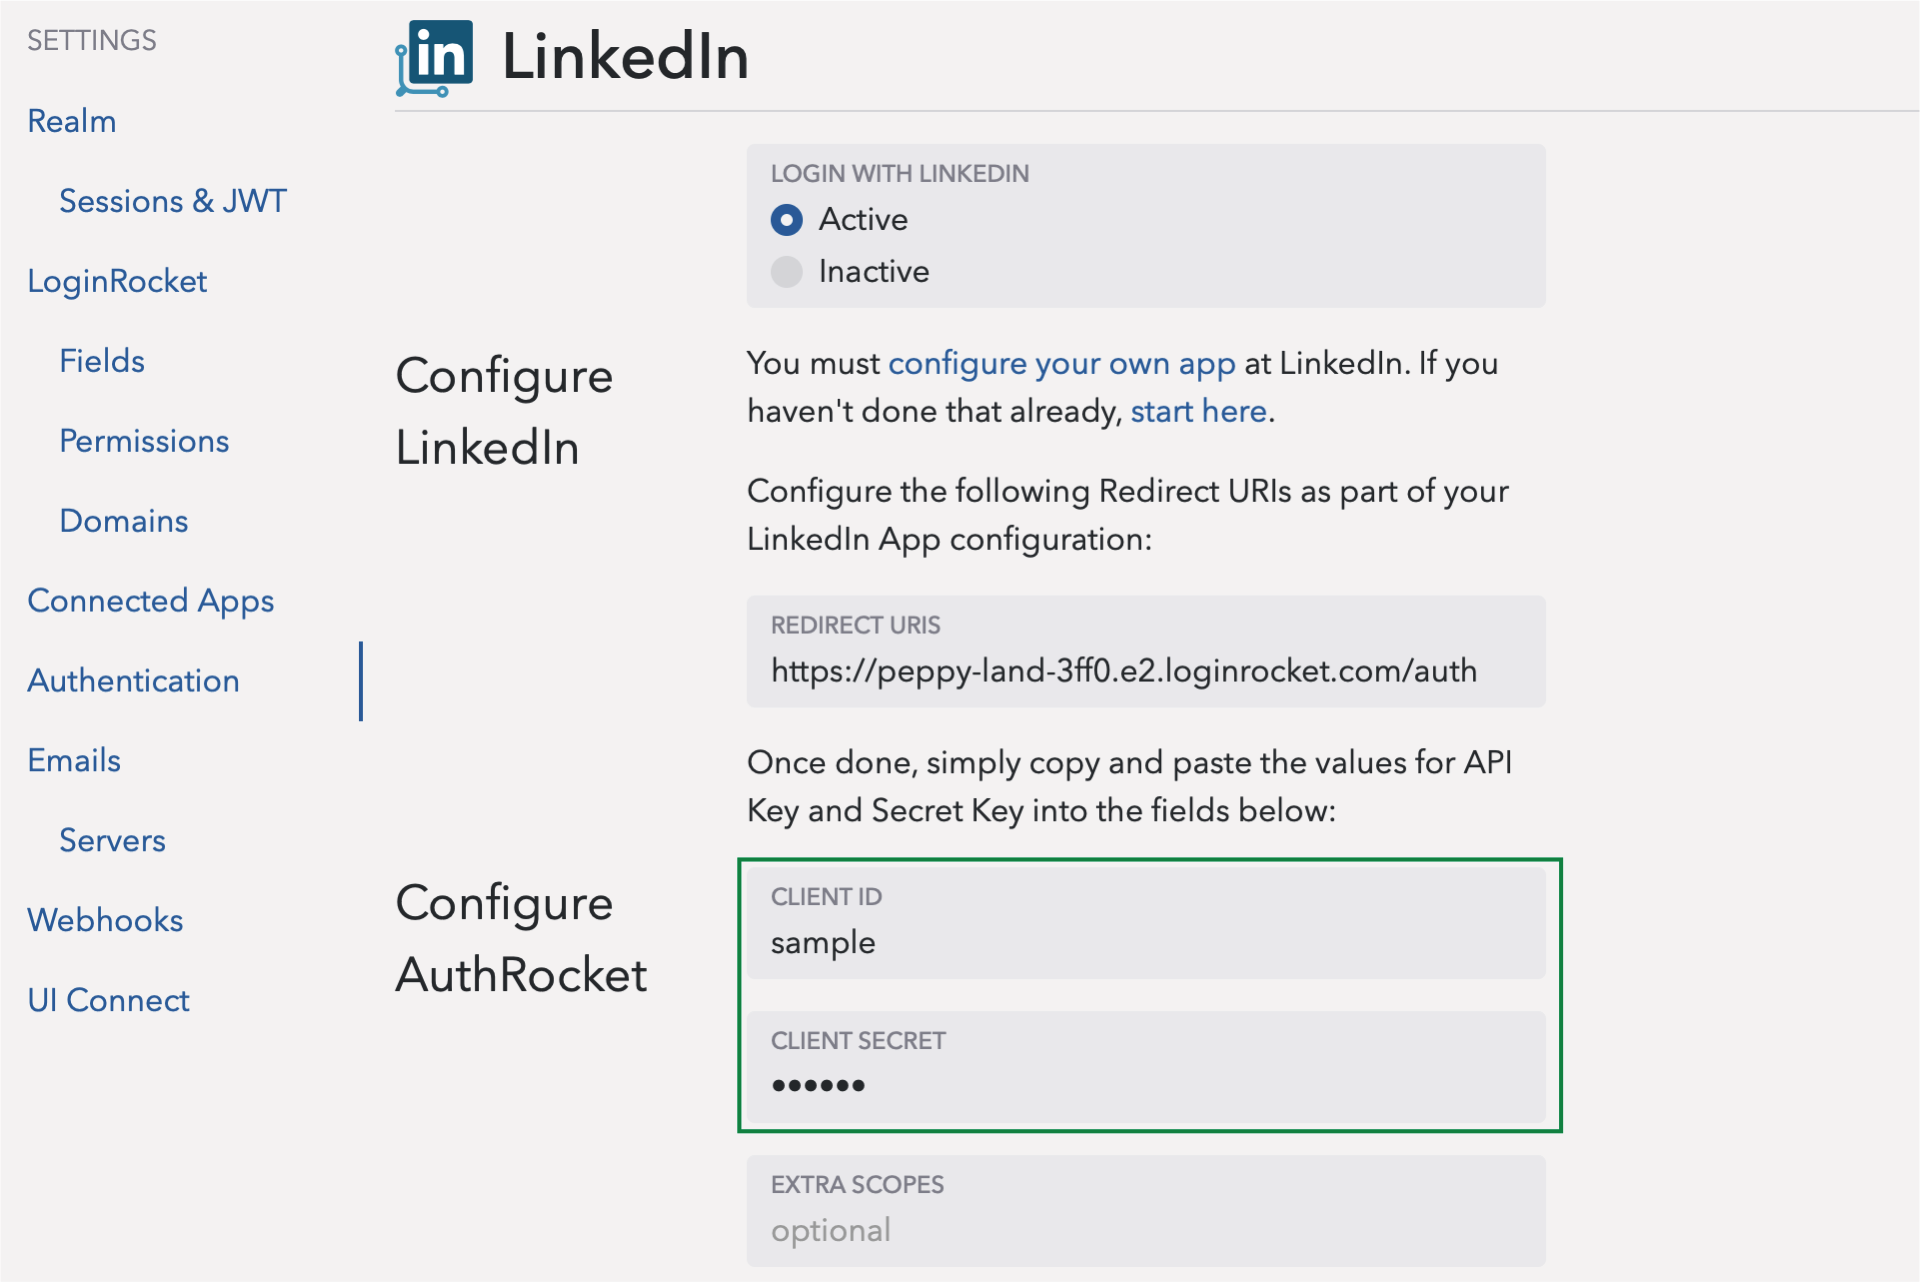The height and width of the screenshot is (1282, 1920).
Task: Click the Redirect URIs field
Action: (x=1146, y=652)
